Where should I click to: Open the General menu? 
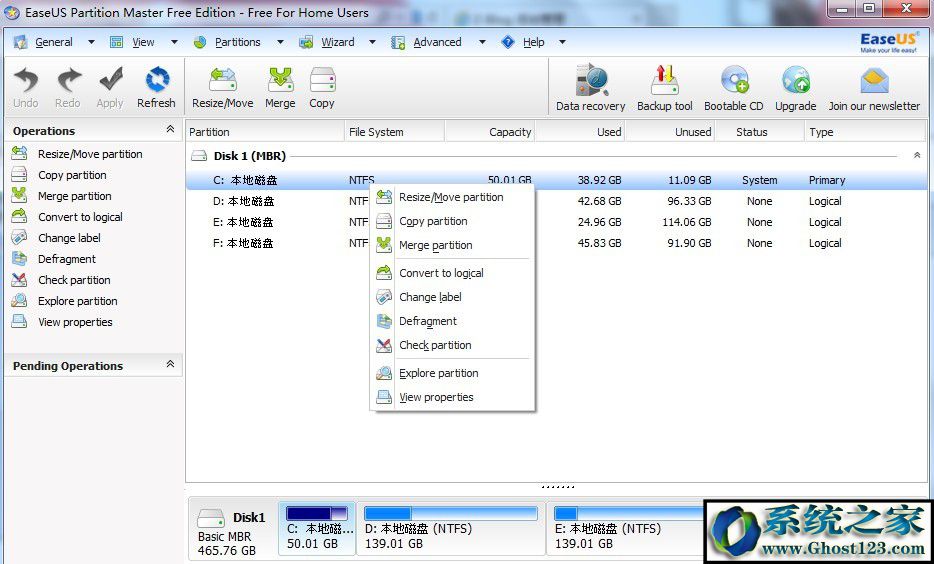[54, 42]
